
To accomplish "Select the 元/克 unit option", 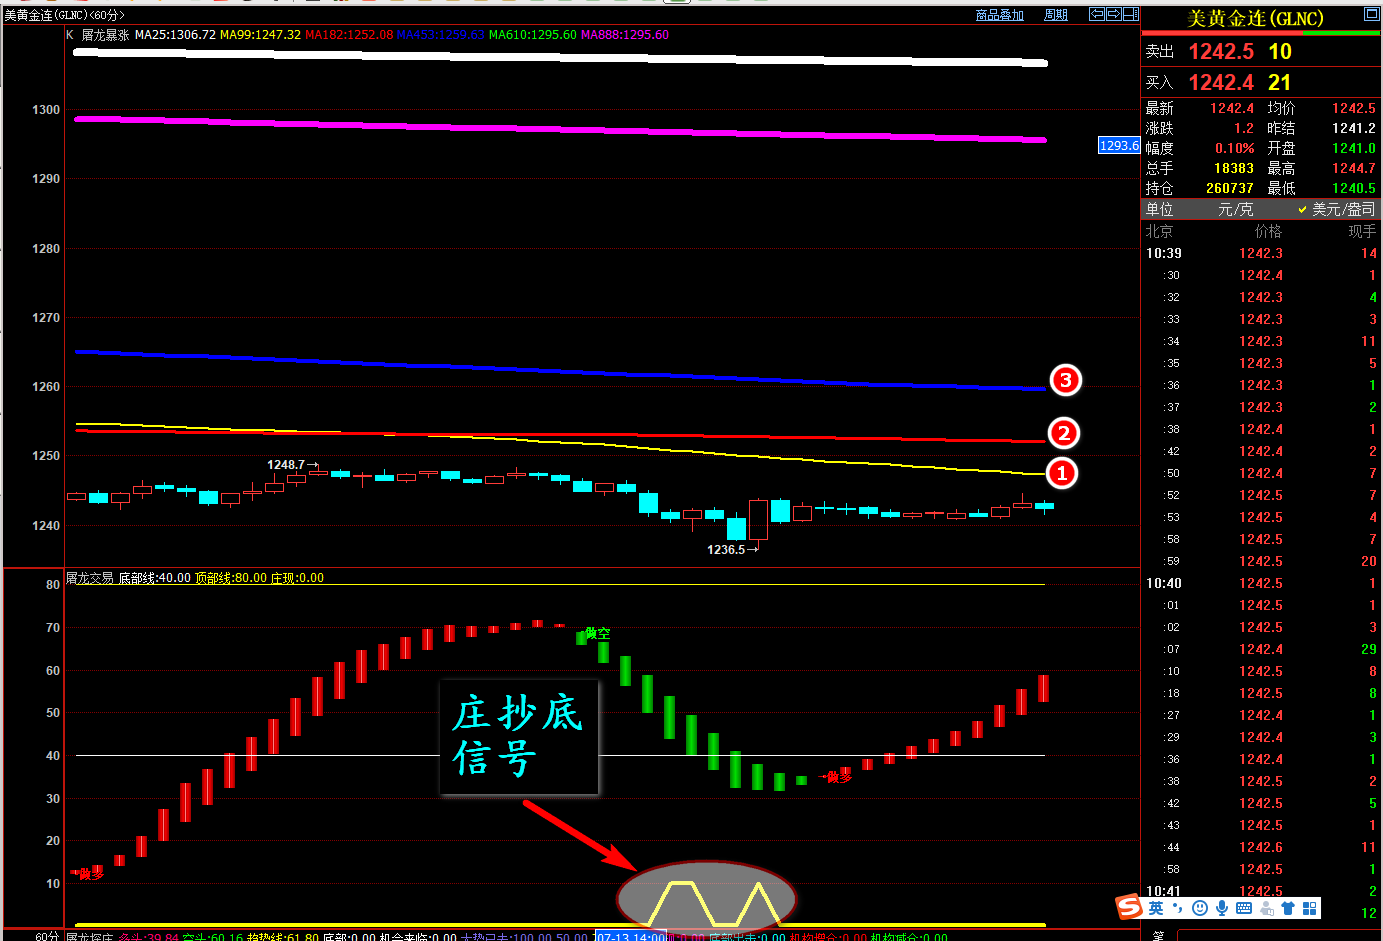I will tap(1235, 209).
